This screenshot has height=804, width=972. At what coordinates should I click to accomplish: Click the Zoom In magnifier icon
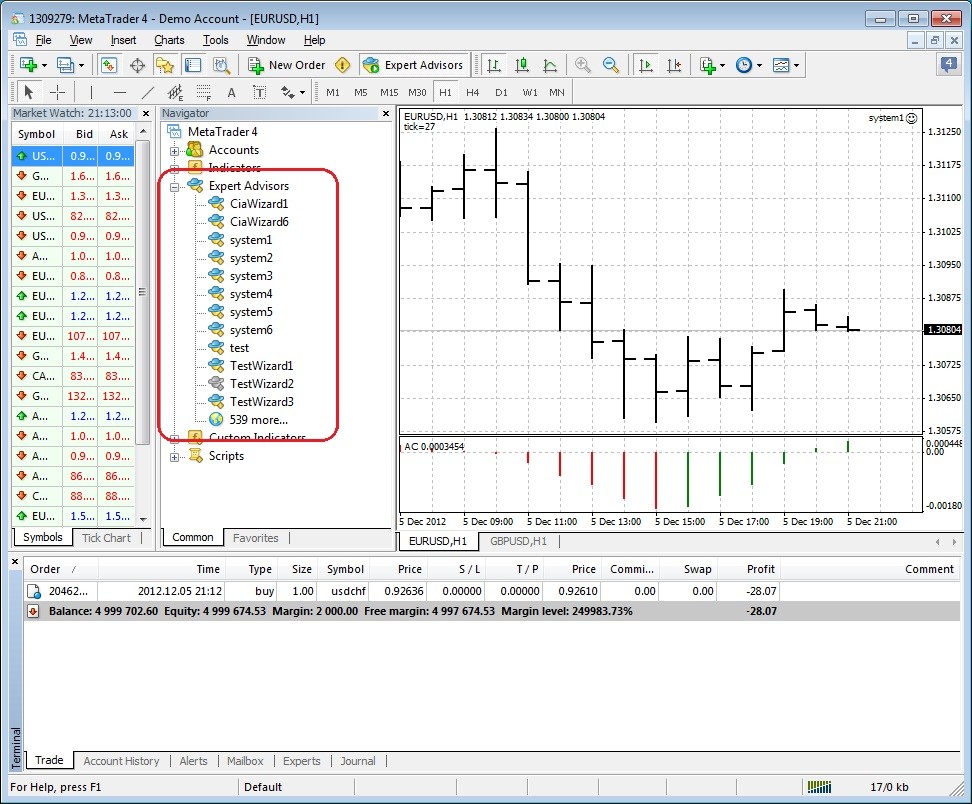pyautogui.click(x=582, y=65)
